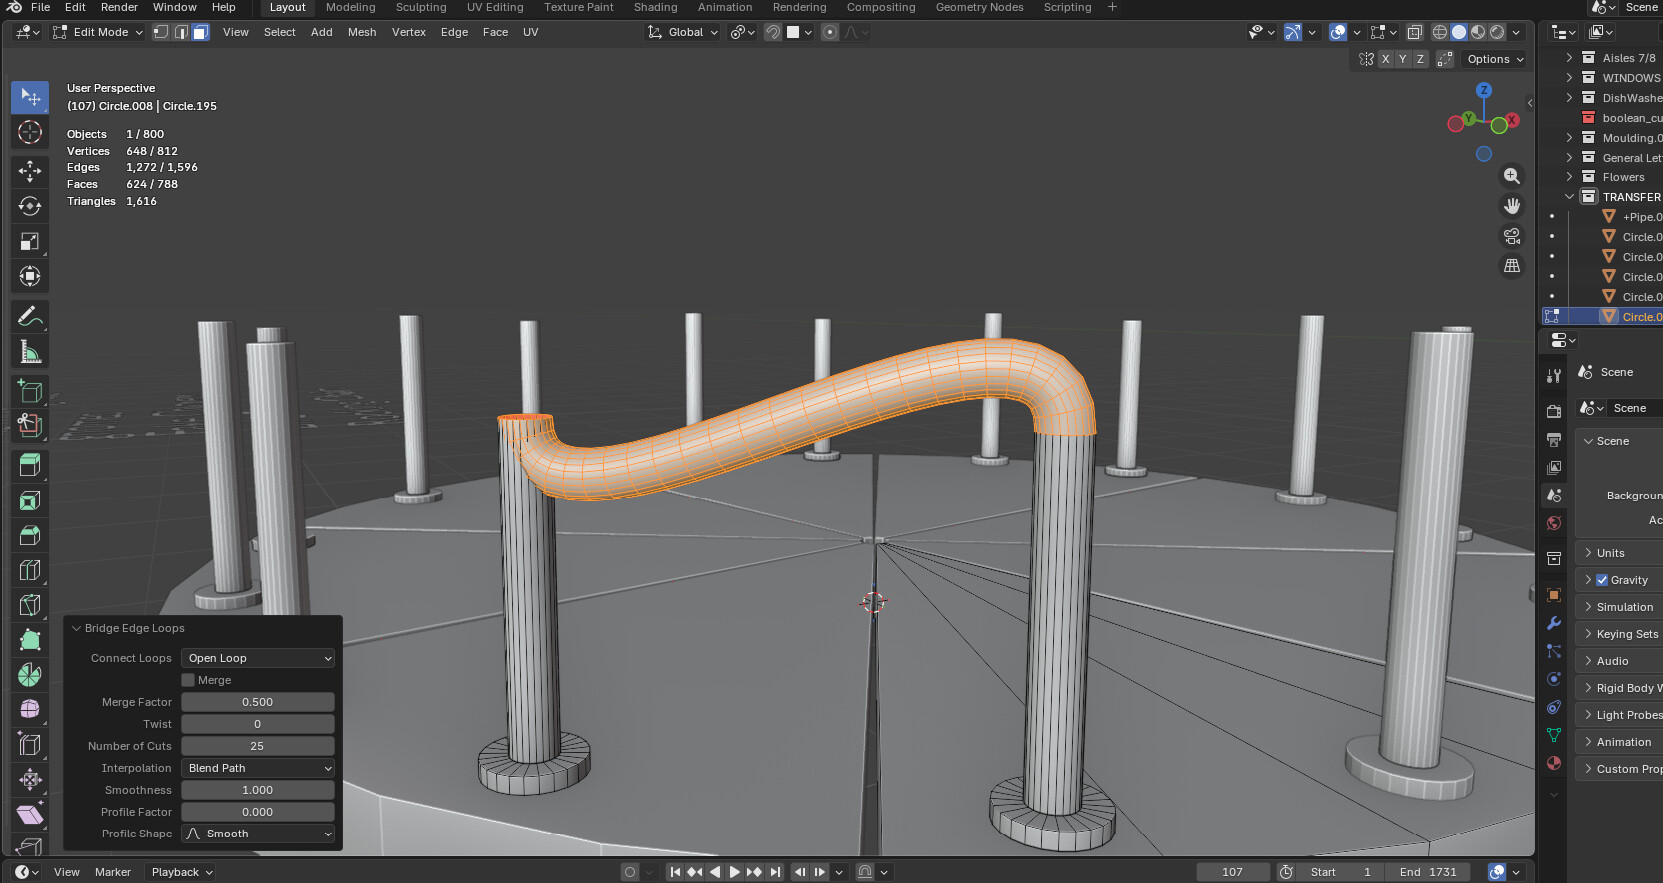Screen dimensions: 1663x883
Task: Pick the Poly Build tool
Action: [x=30, y=640]
